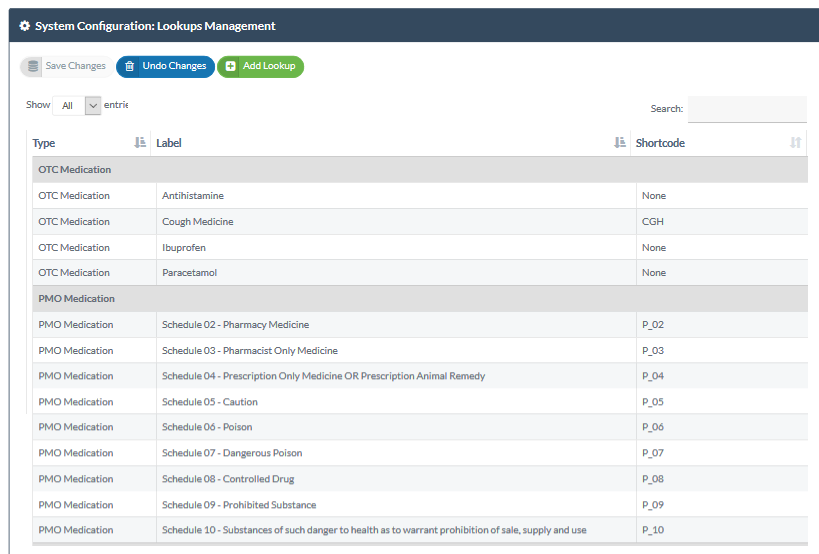Select the Schedule 09 Prohibited Substance label
Image resolution: width=819 pixels, height=554 pixels.
[x=239, y=505]
